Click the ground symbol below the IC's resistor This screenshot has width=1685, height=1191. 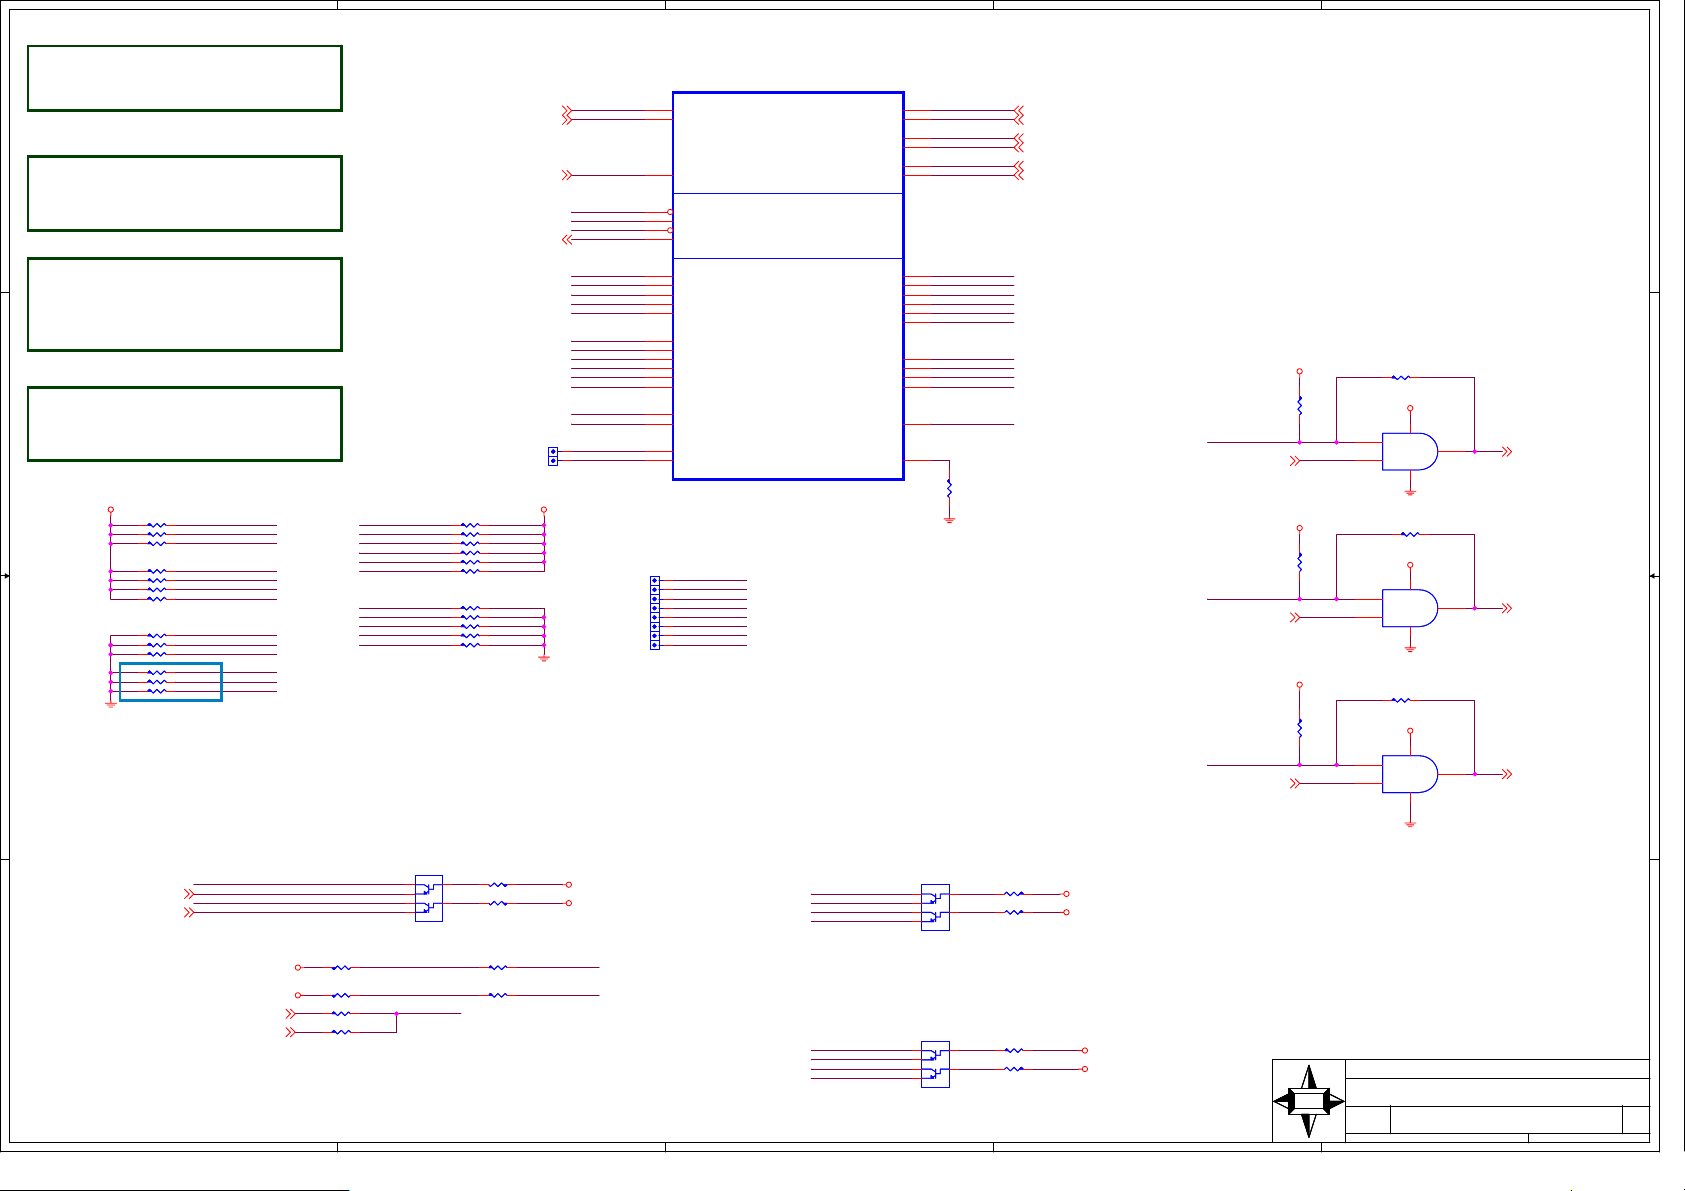point(949,520)
